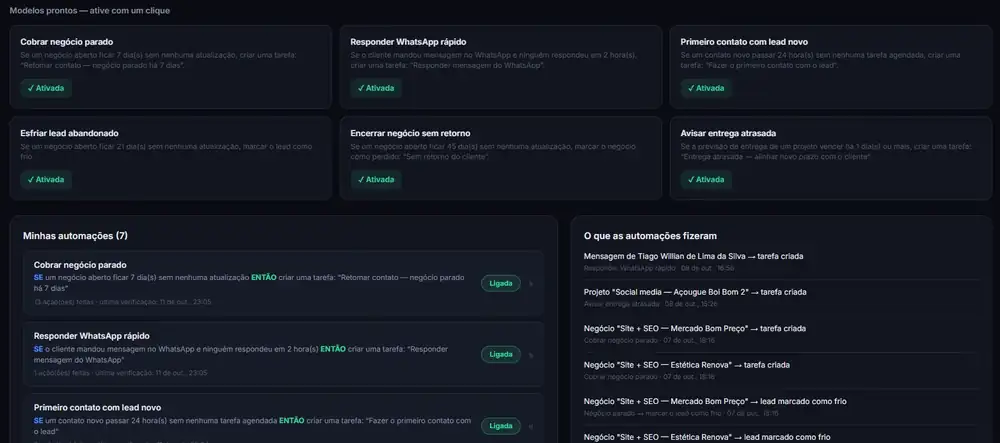1000x443 pixels.
Task: Open the 'Primeiro contato com lead novo' row in Minhas automações
Action: pyautogui.click(x=283, y=418)
